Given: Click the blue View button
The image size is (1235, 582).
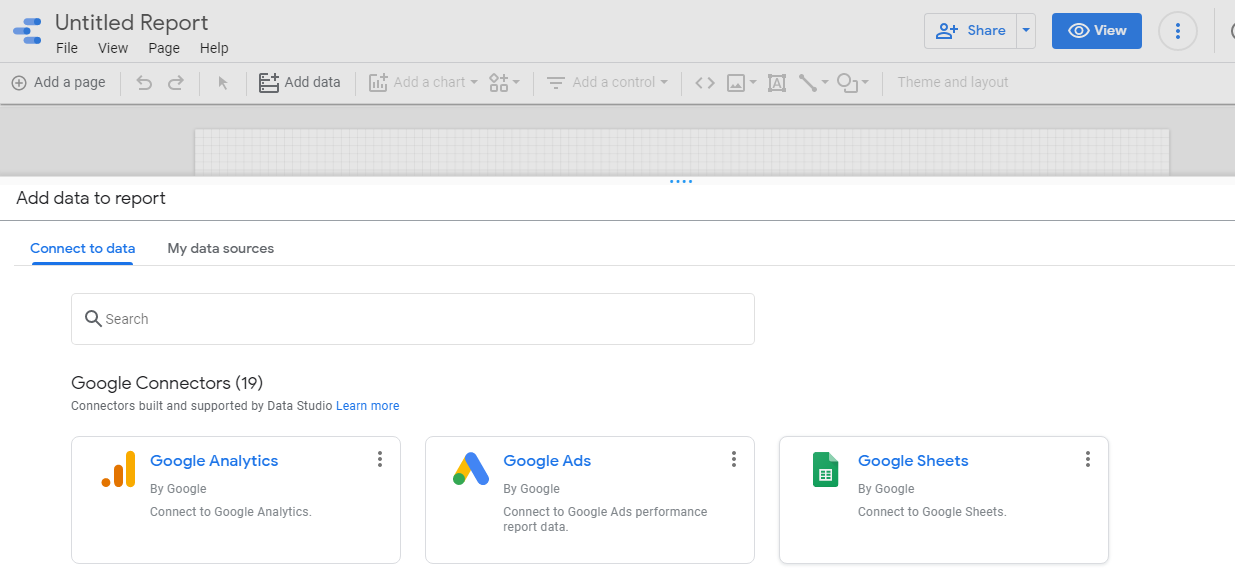Looking at the screenshot, I should pyautogui.click(x=1096, y=31).
